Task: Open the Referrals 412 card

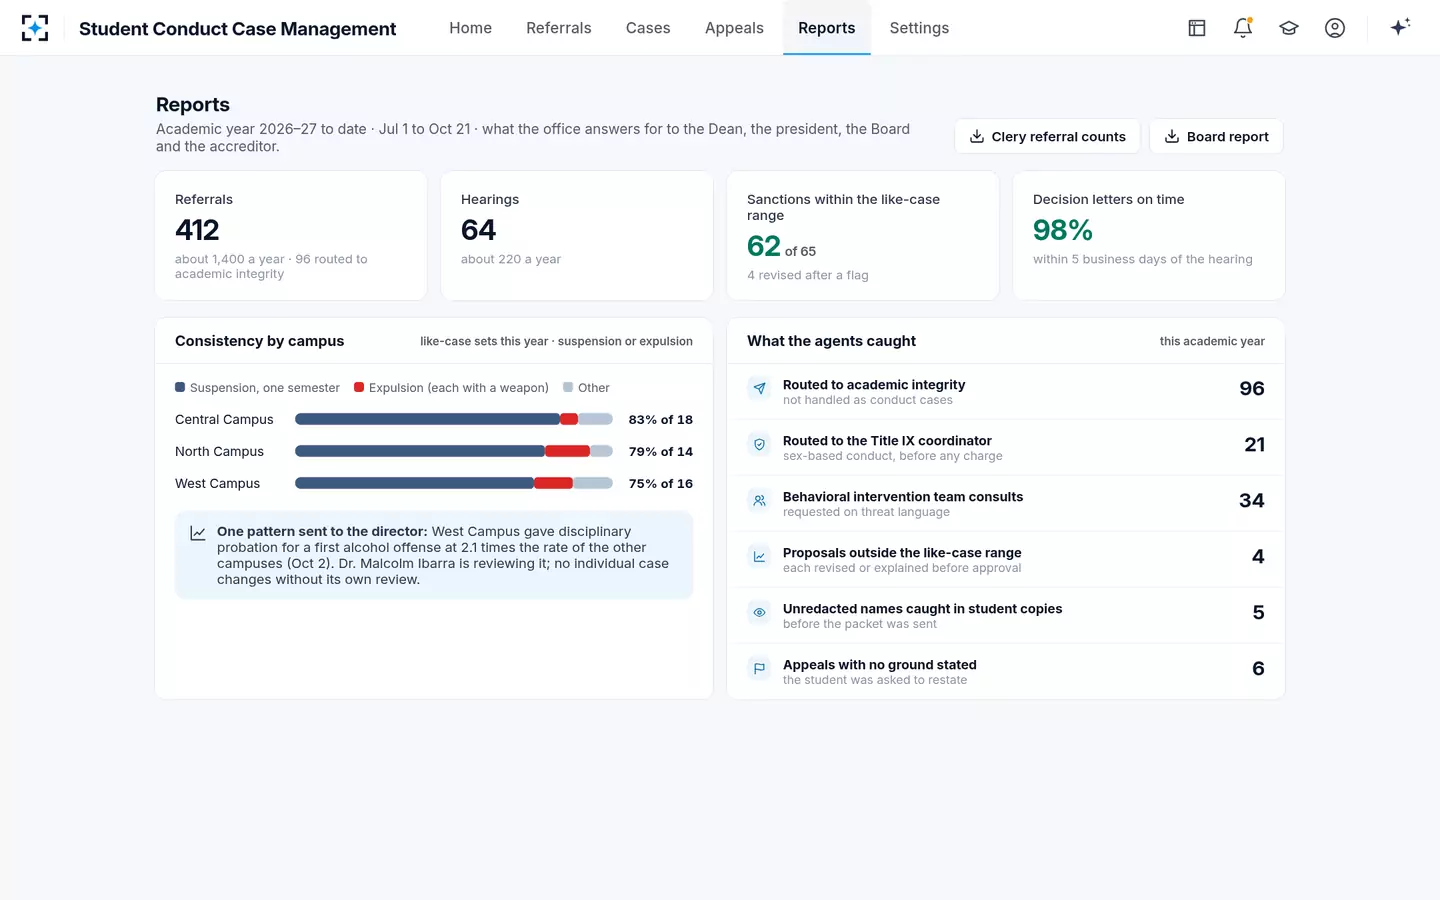Action: (291, 236)
